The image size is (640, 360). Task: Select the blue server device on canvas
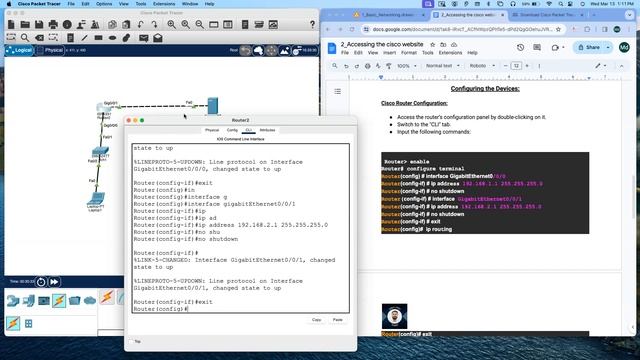tap(213, 106)
